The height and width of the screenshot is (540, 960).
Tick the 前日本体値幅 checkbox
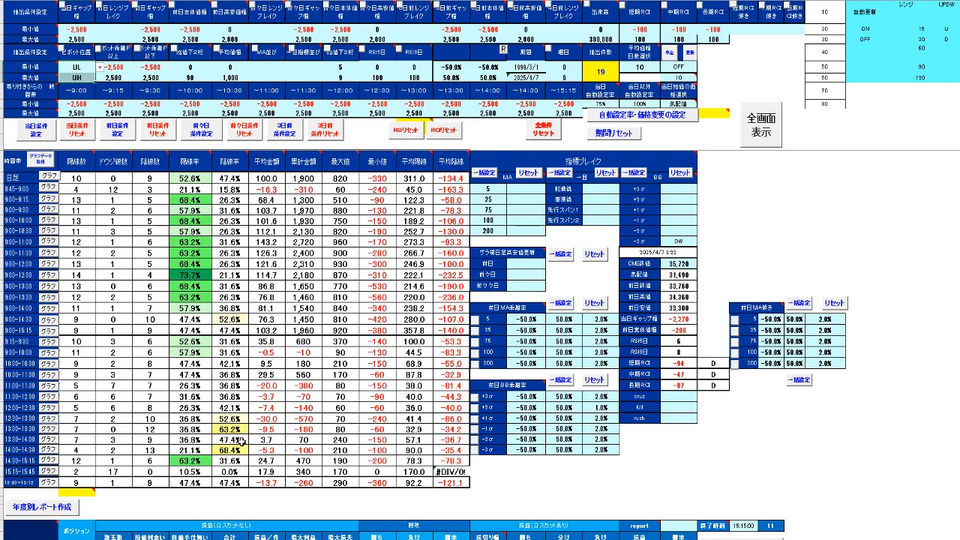(173, 6)
